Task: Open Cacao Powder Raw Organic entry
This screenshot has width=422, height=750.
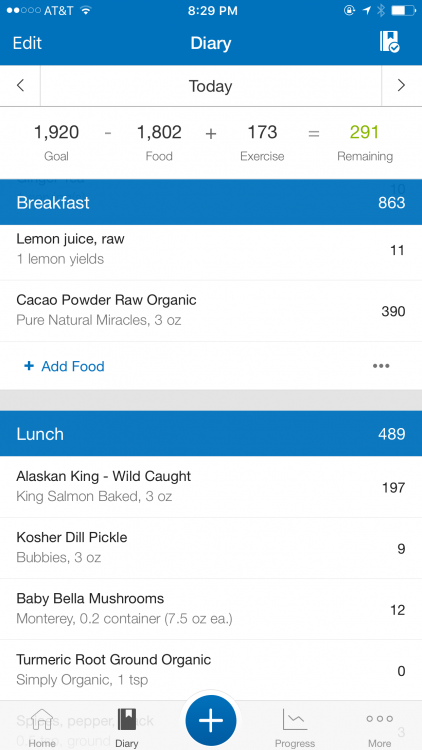Action: pyautogui.click(x=211, y=311)
